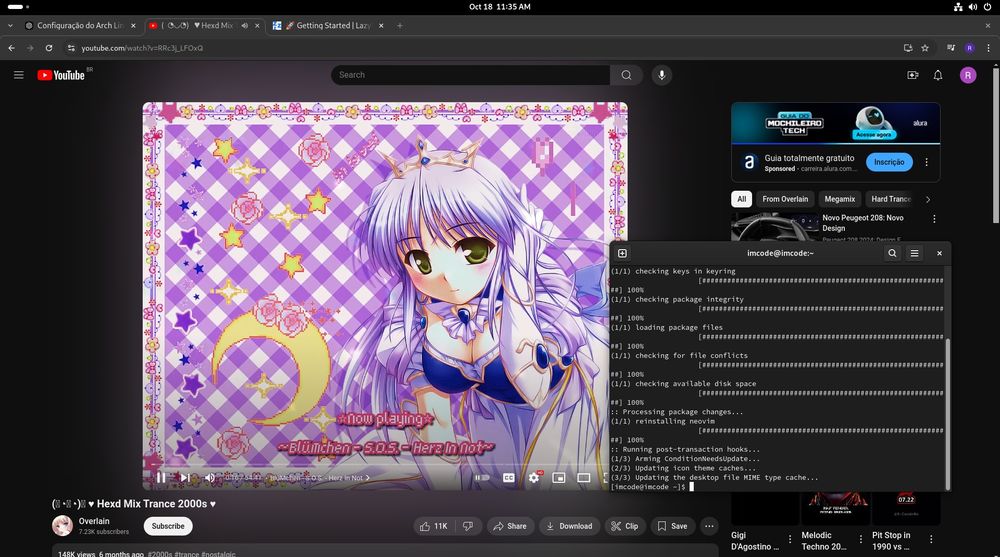Open a new browser tab
This screenshot has height=557, width=1000.
(400, 26)
